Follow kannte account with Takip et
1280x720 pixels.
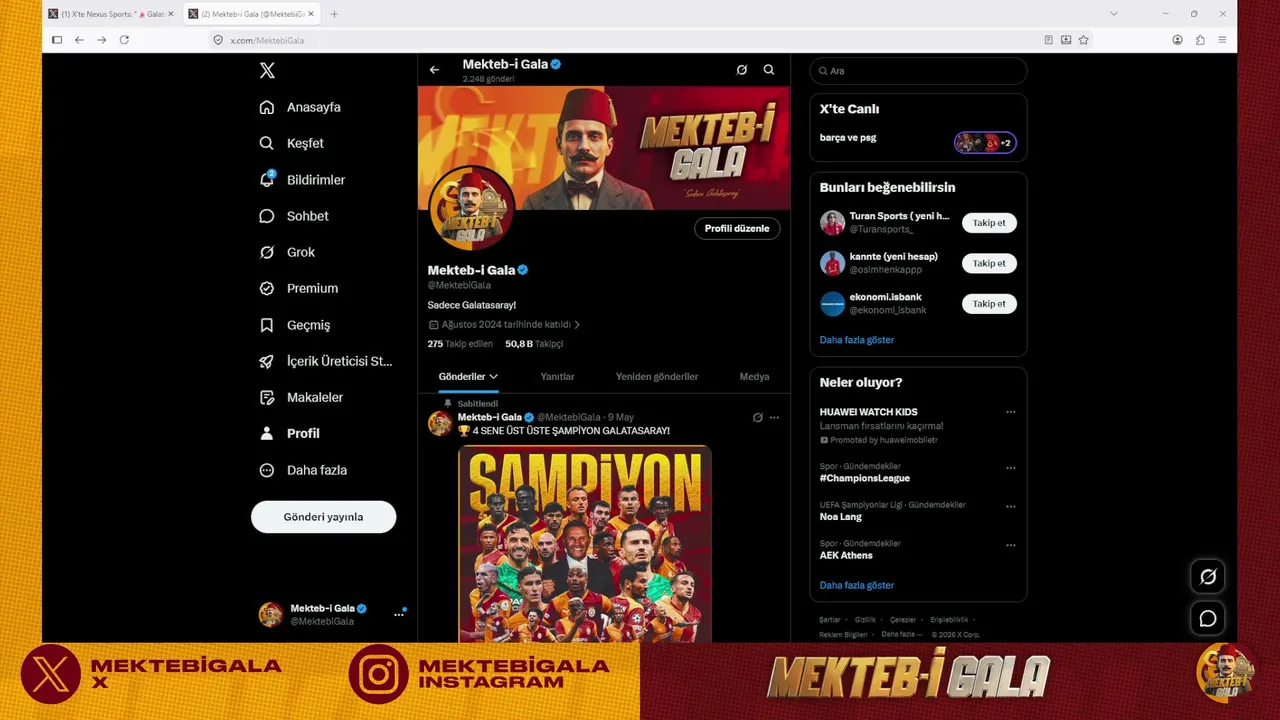point(989,263)
